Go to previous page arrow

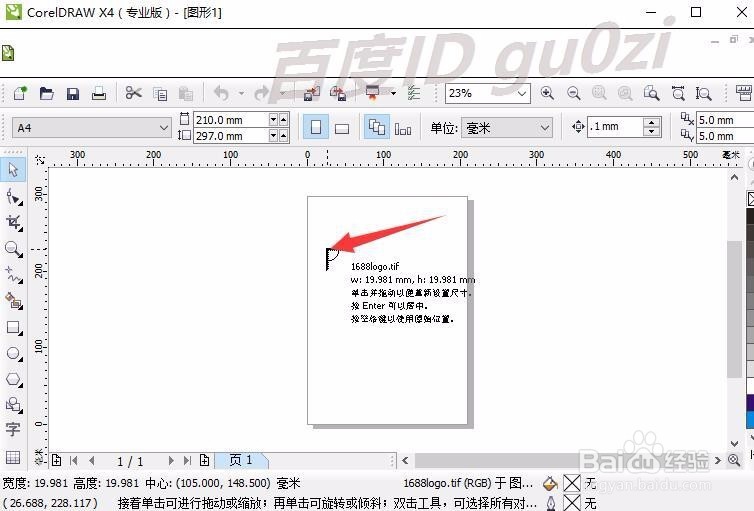[x=91, y=461]
